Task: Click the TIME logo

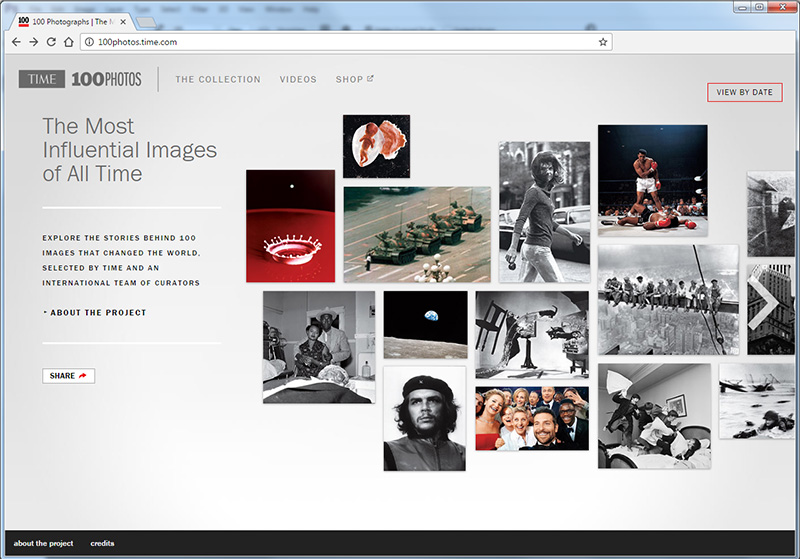Action: point(42,79)
